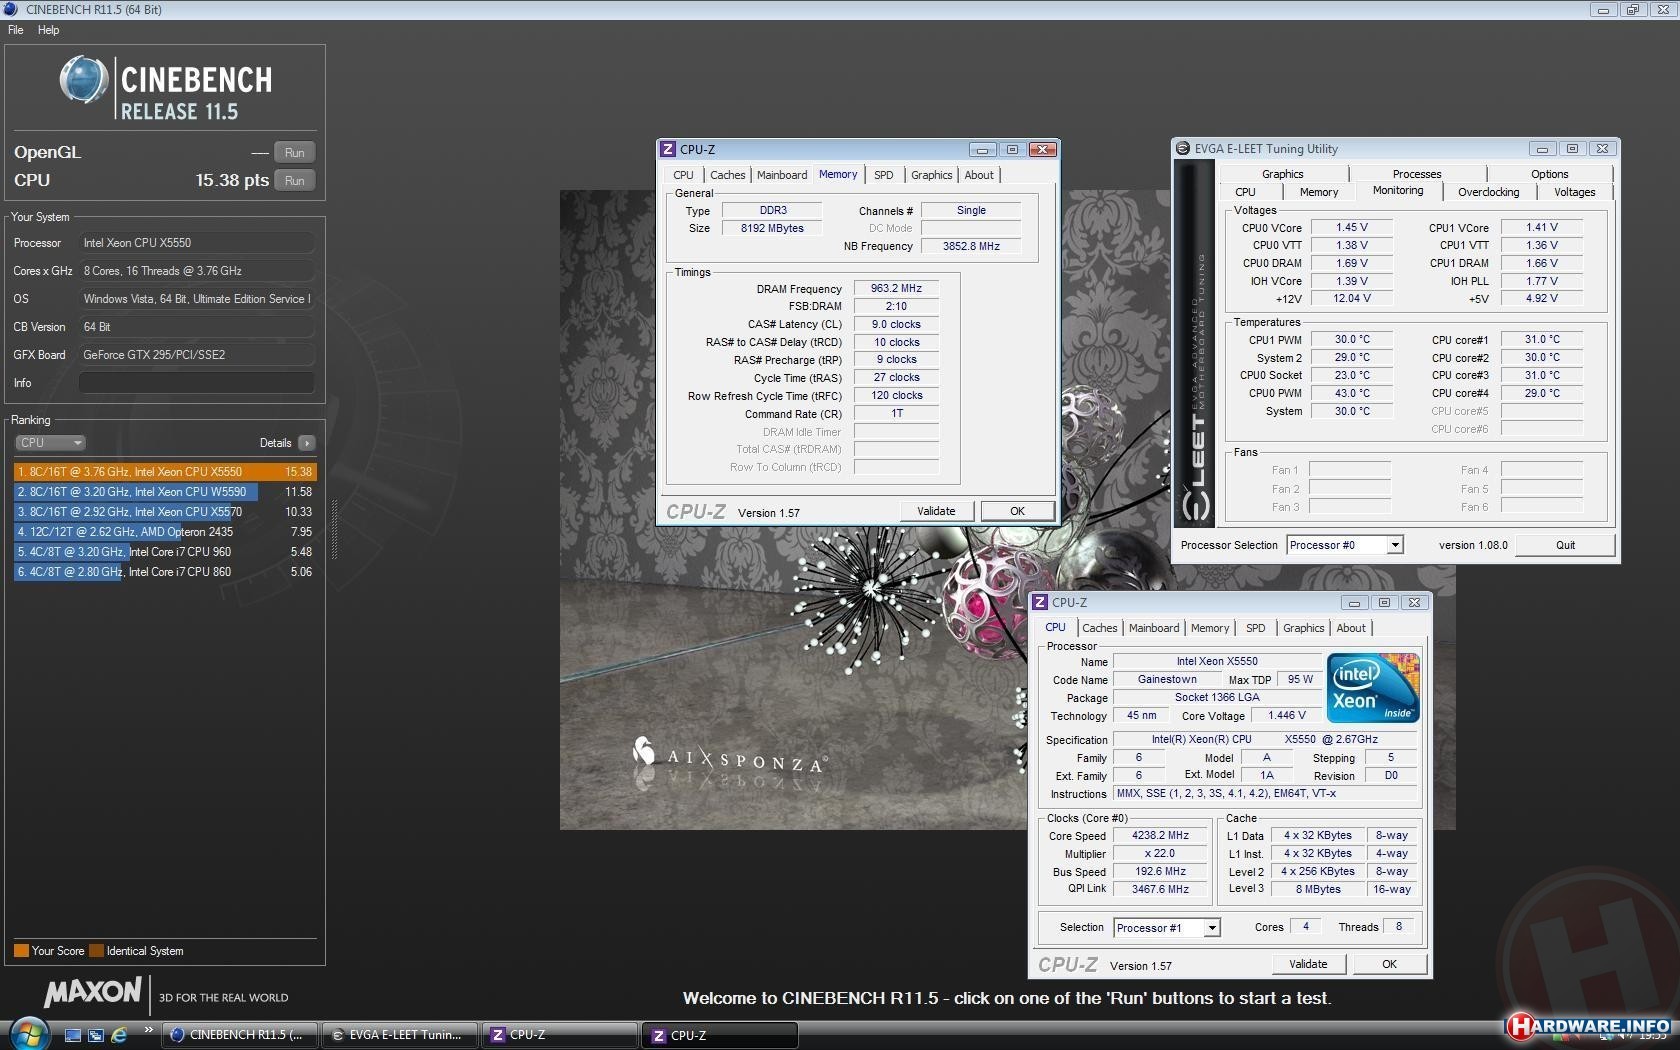
Task: Open Processor Selection dropdown in E-LEET
Action: click(x=1345, y=545)
